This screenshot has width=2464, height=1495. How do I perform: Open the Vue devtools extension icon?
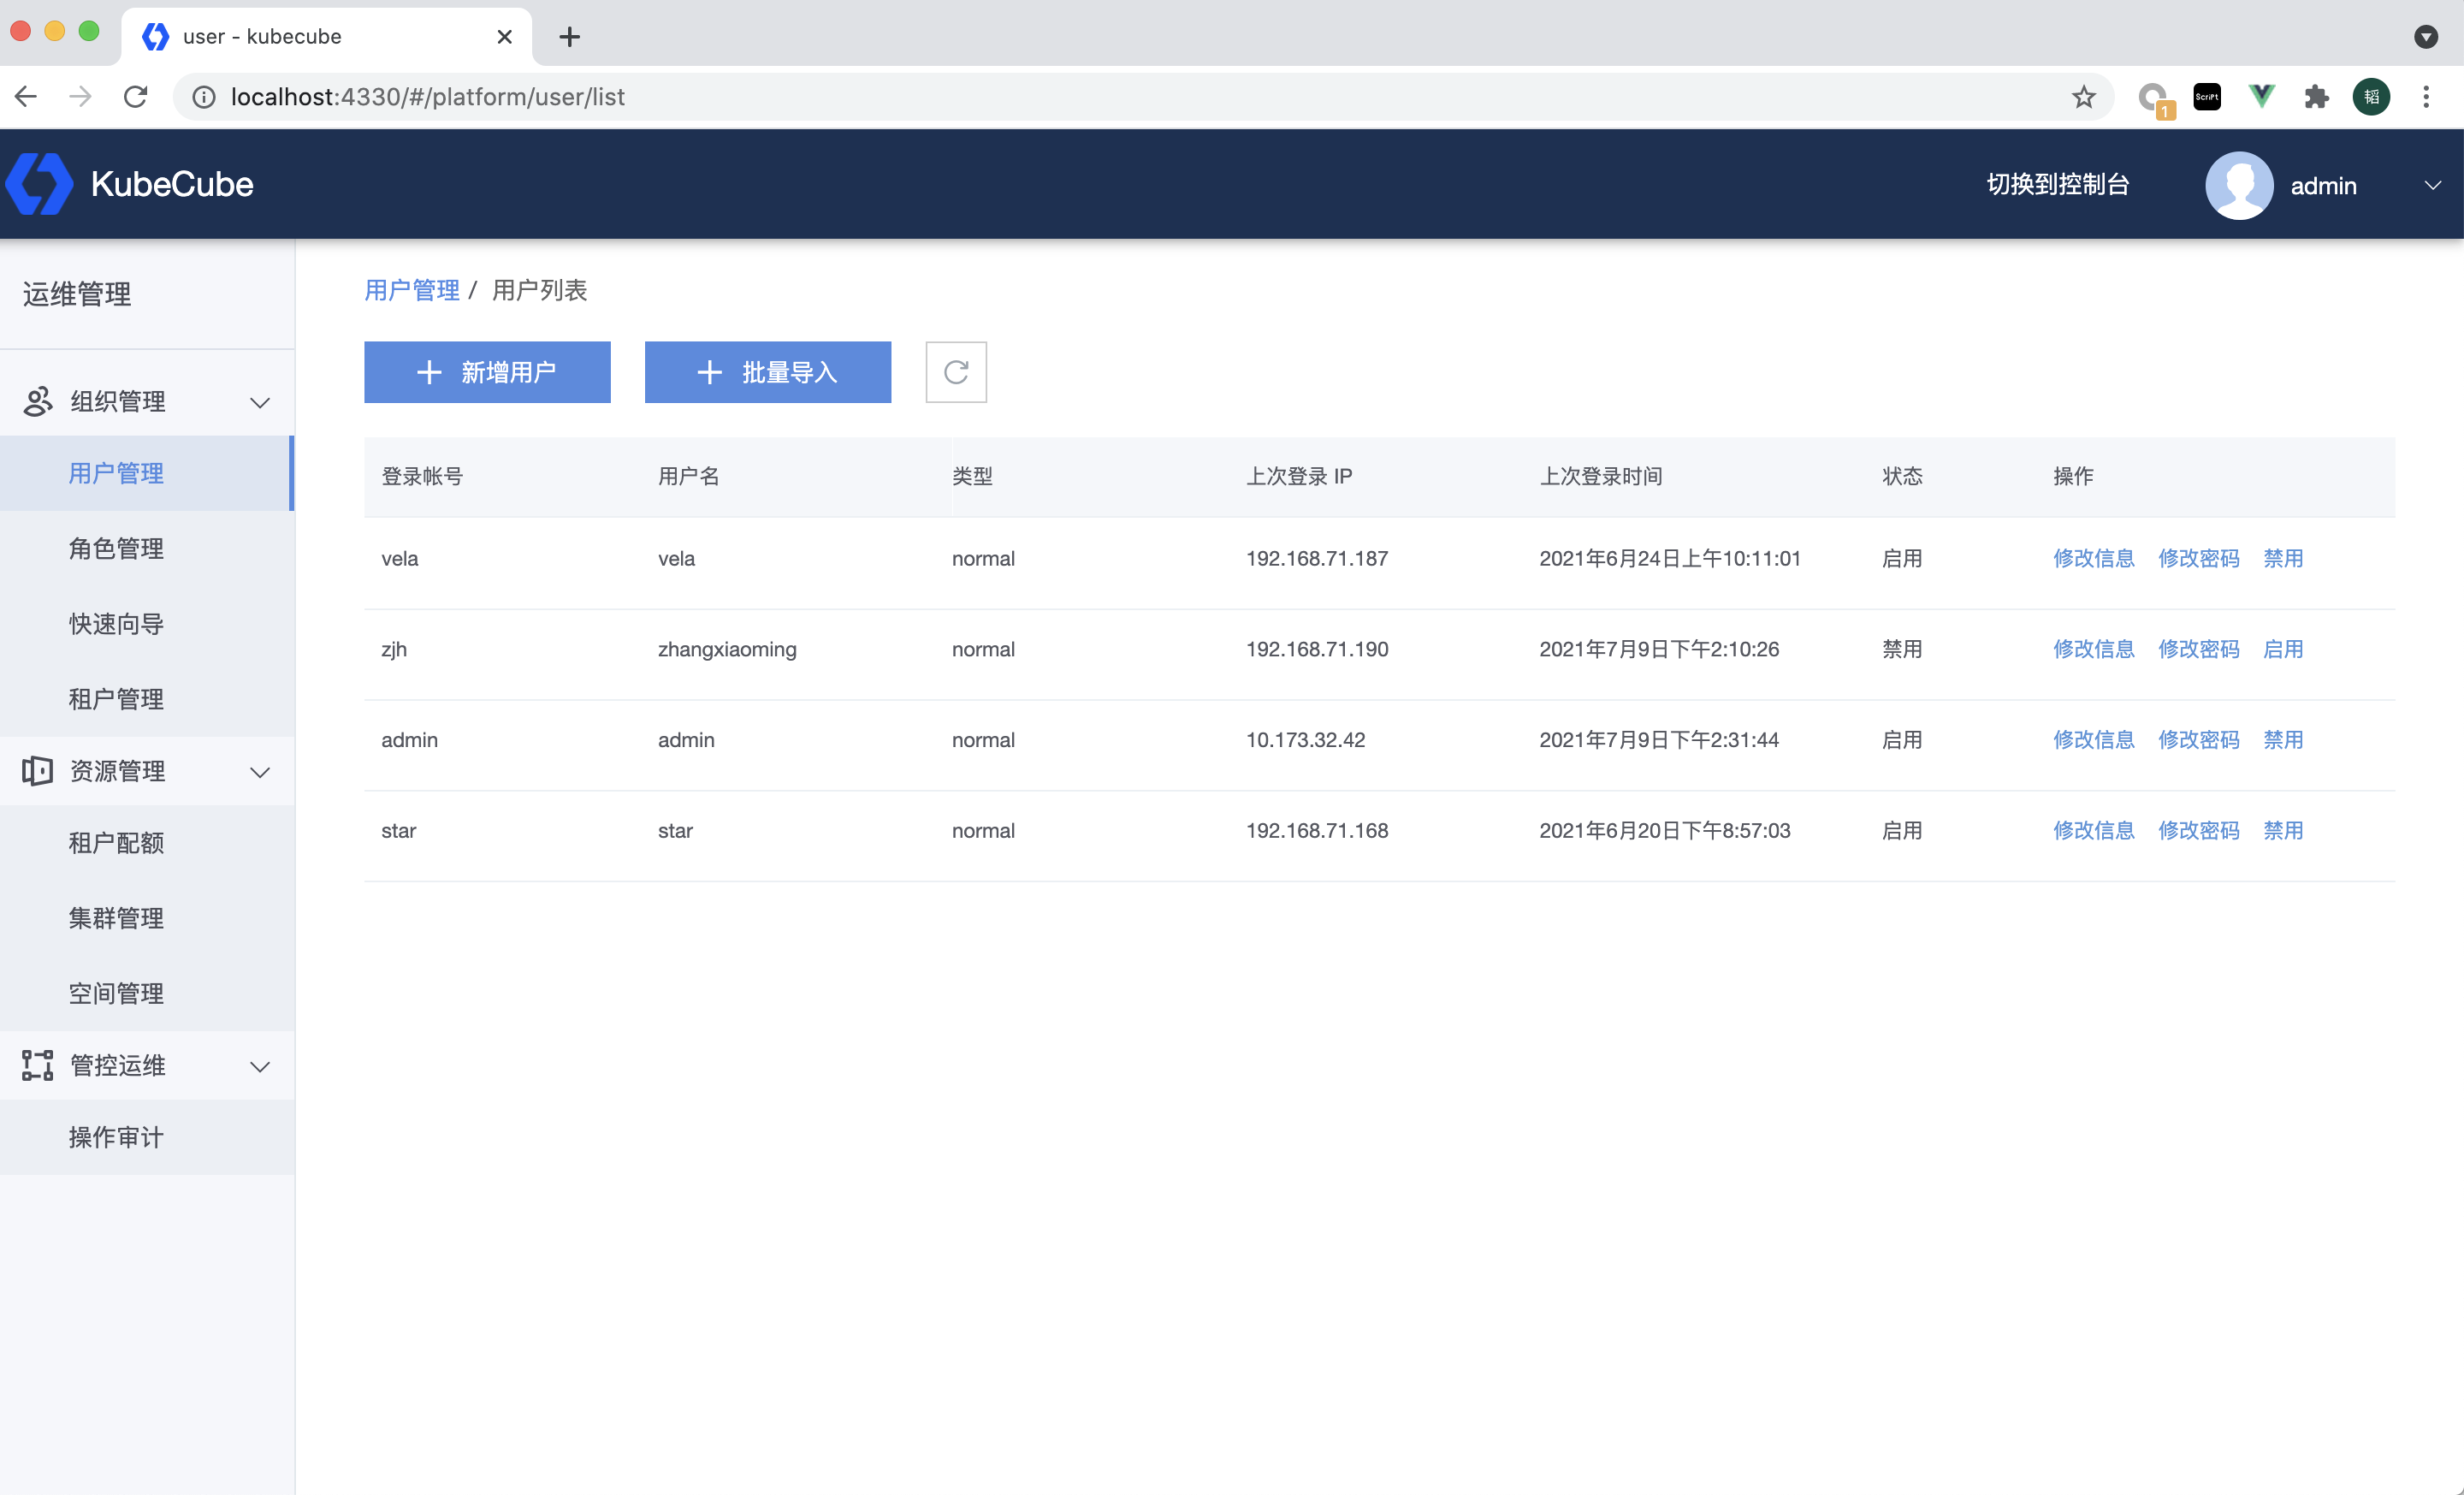(2262, 96)
